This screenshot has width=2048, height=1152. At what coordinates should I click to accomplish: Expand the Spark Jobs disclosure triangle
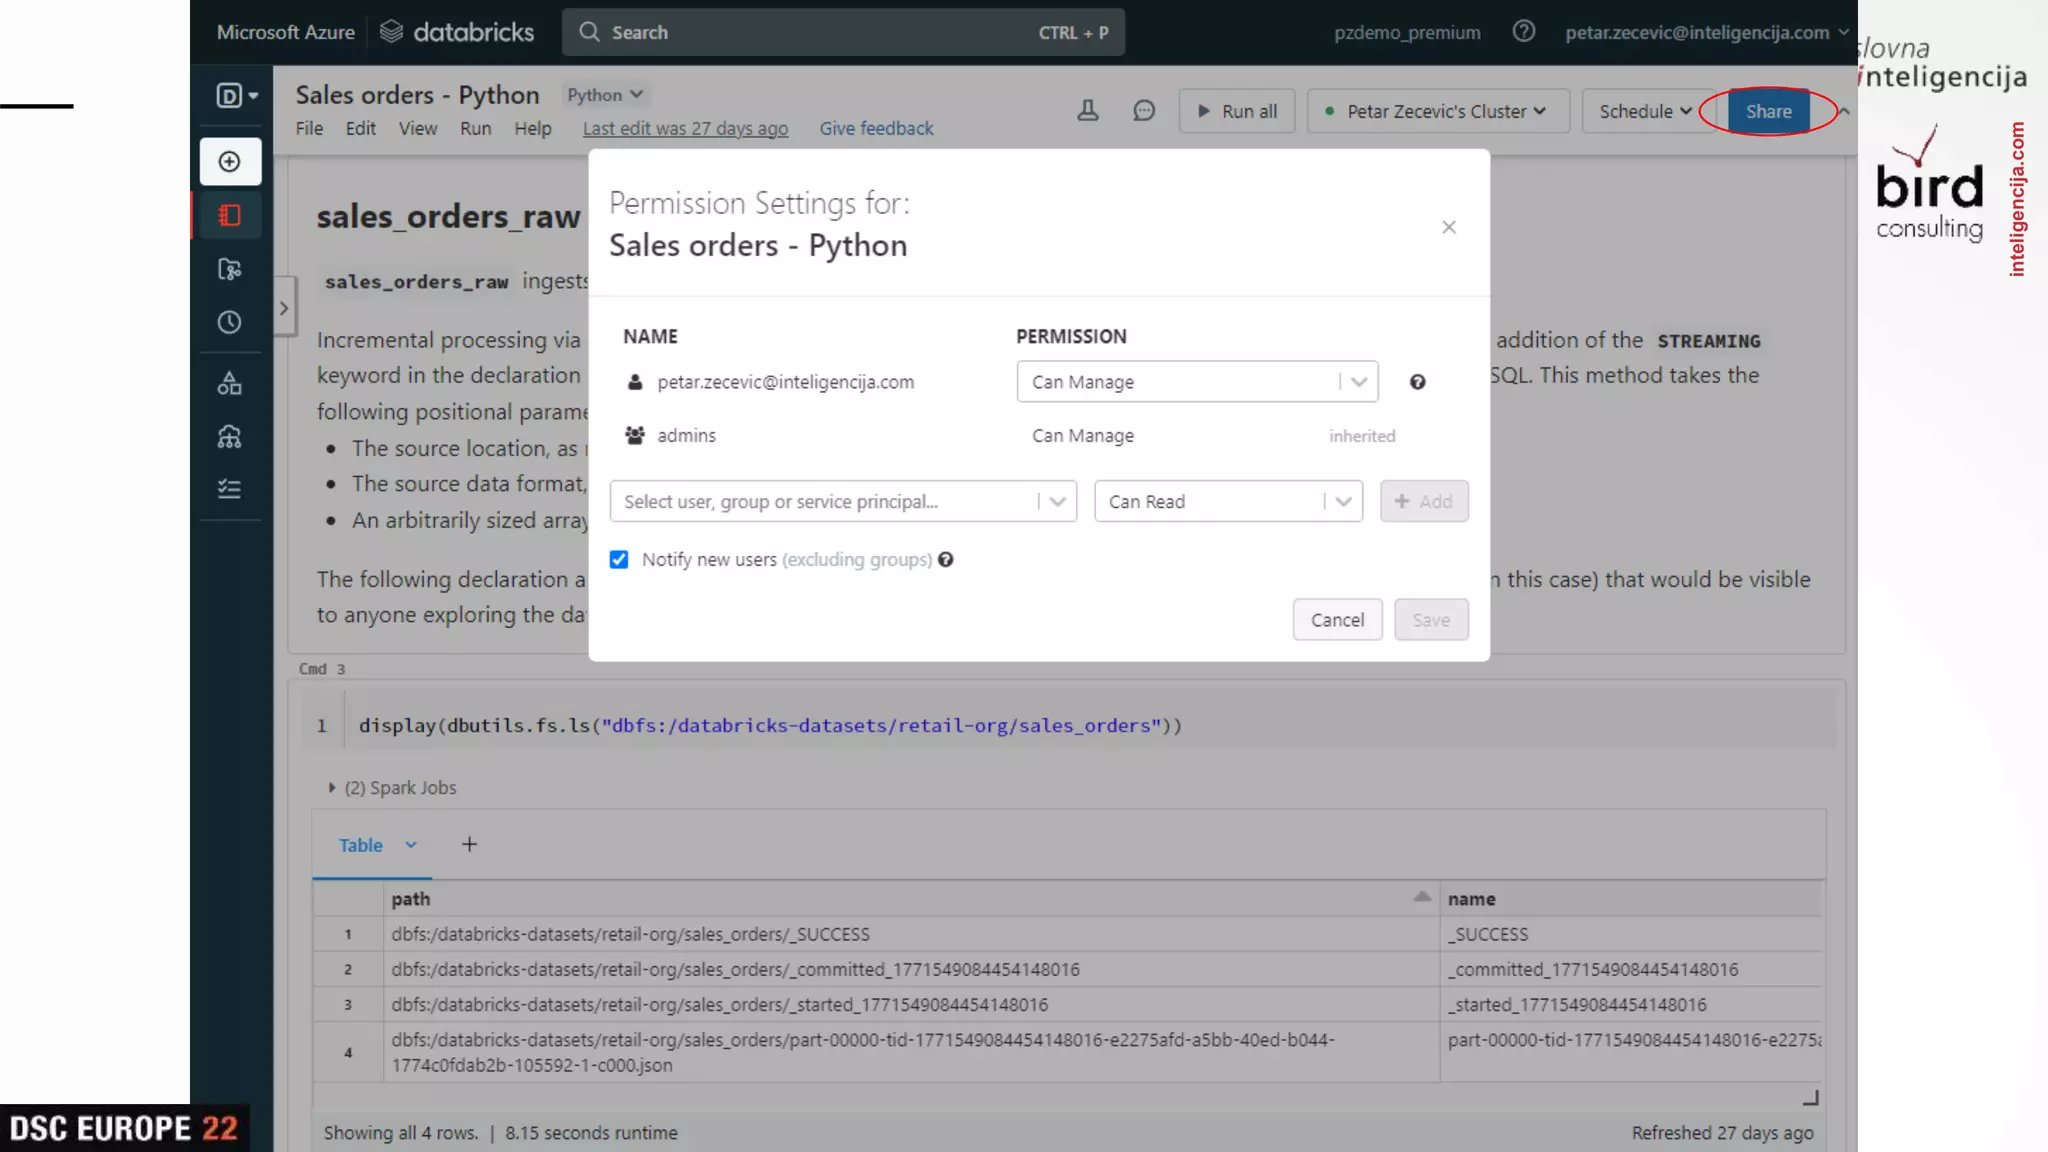tap(332, 788)
